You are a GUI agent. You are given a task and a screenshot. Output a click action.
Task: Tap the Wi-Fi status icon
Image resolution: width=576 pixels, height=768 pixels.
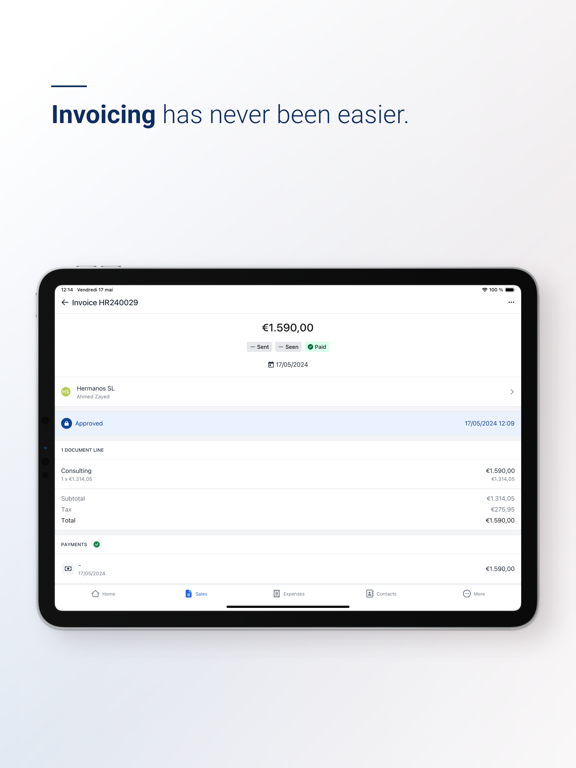(x=484, y=290)
